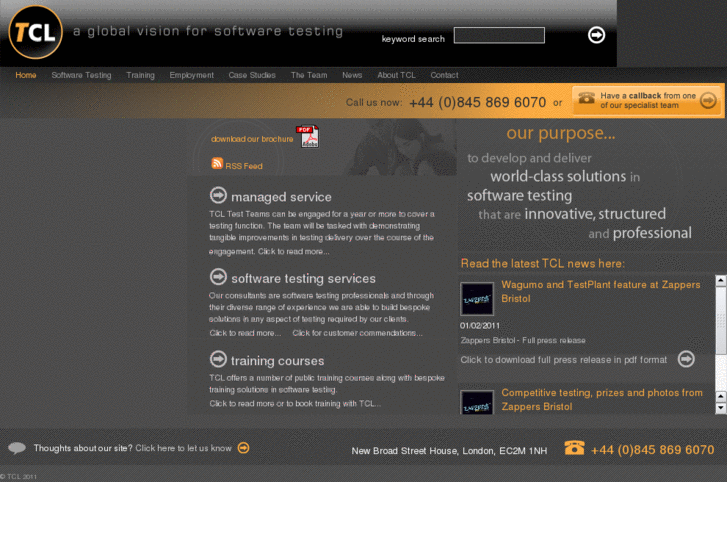Click the date 01/02/2011

tap(479, 326)
